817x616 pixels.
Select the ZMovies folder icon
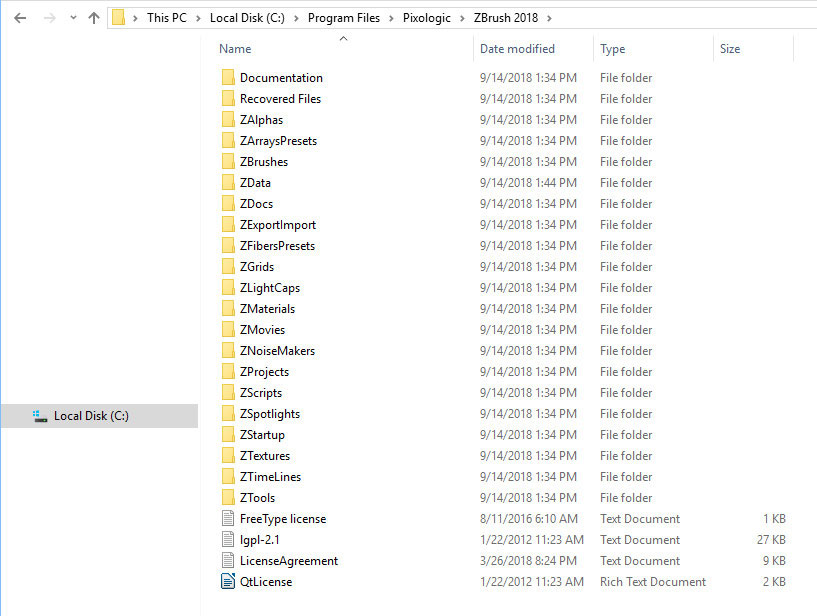(228, 330)
